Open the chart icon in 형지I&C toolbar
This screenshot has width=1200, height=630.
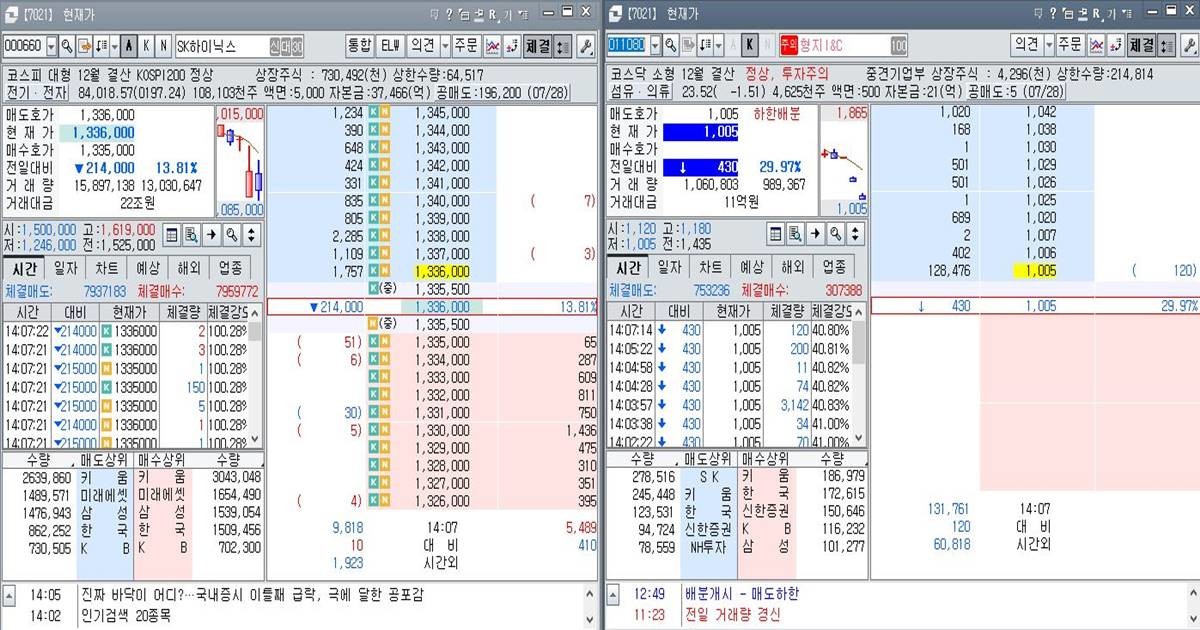click(1096, 46)
